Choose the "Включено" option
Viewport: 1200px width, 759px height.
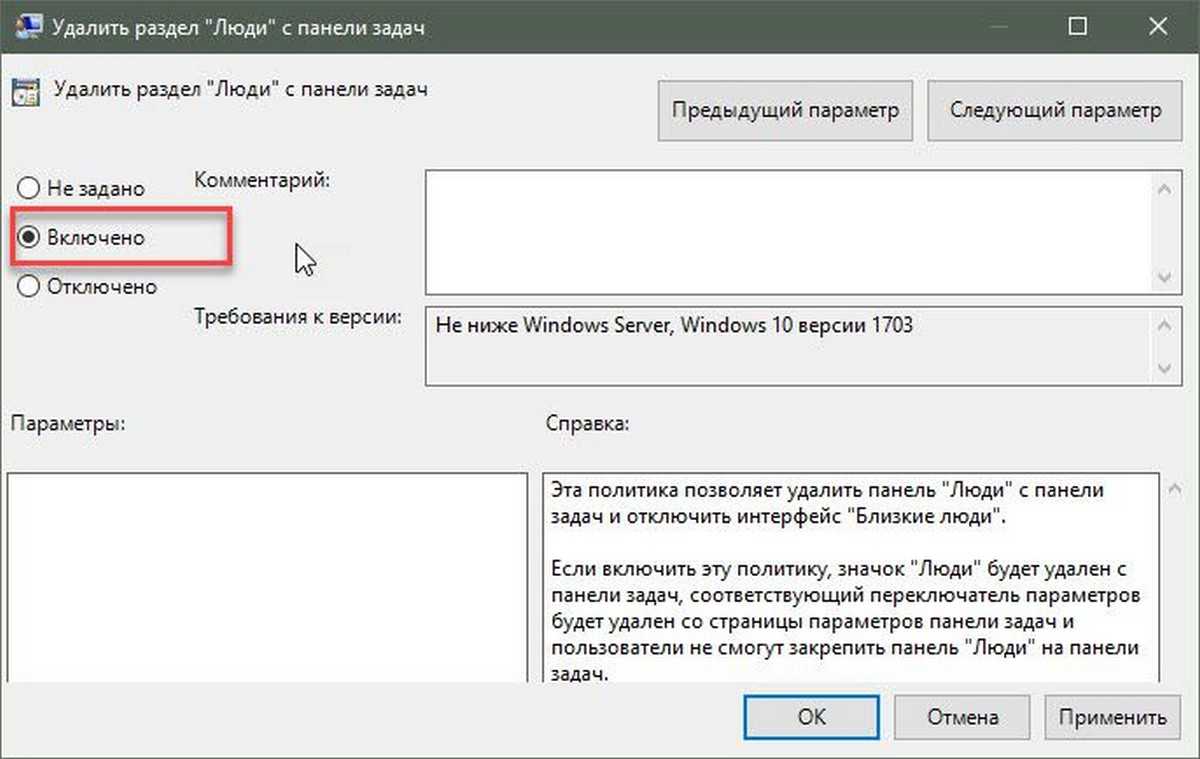pyautogui.click(x=30, y=237)
